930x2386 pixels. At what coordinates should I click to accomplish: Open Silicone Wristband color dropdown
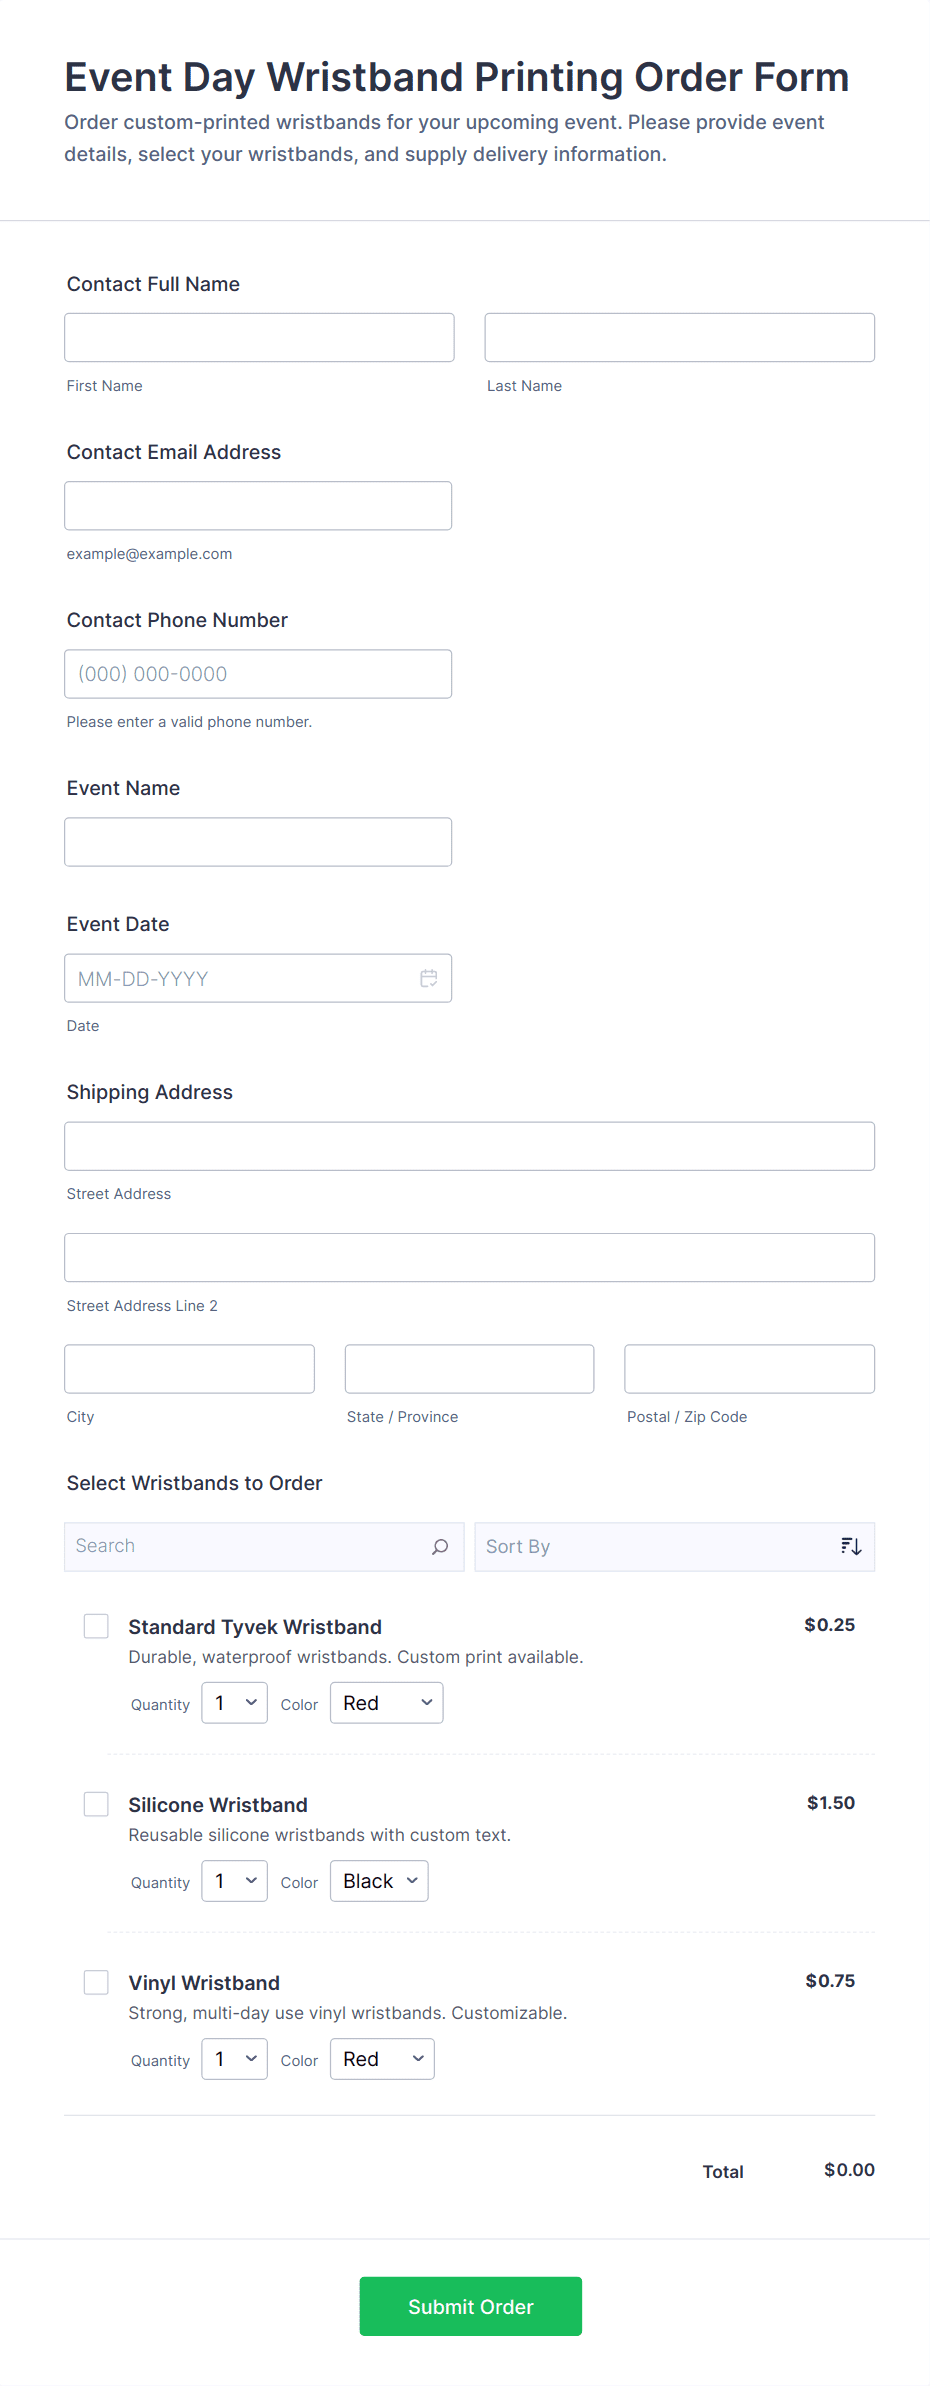pos(379,1881)
